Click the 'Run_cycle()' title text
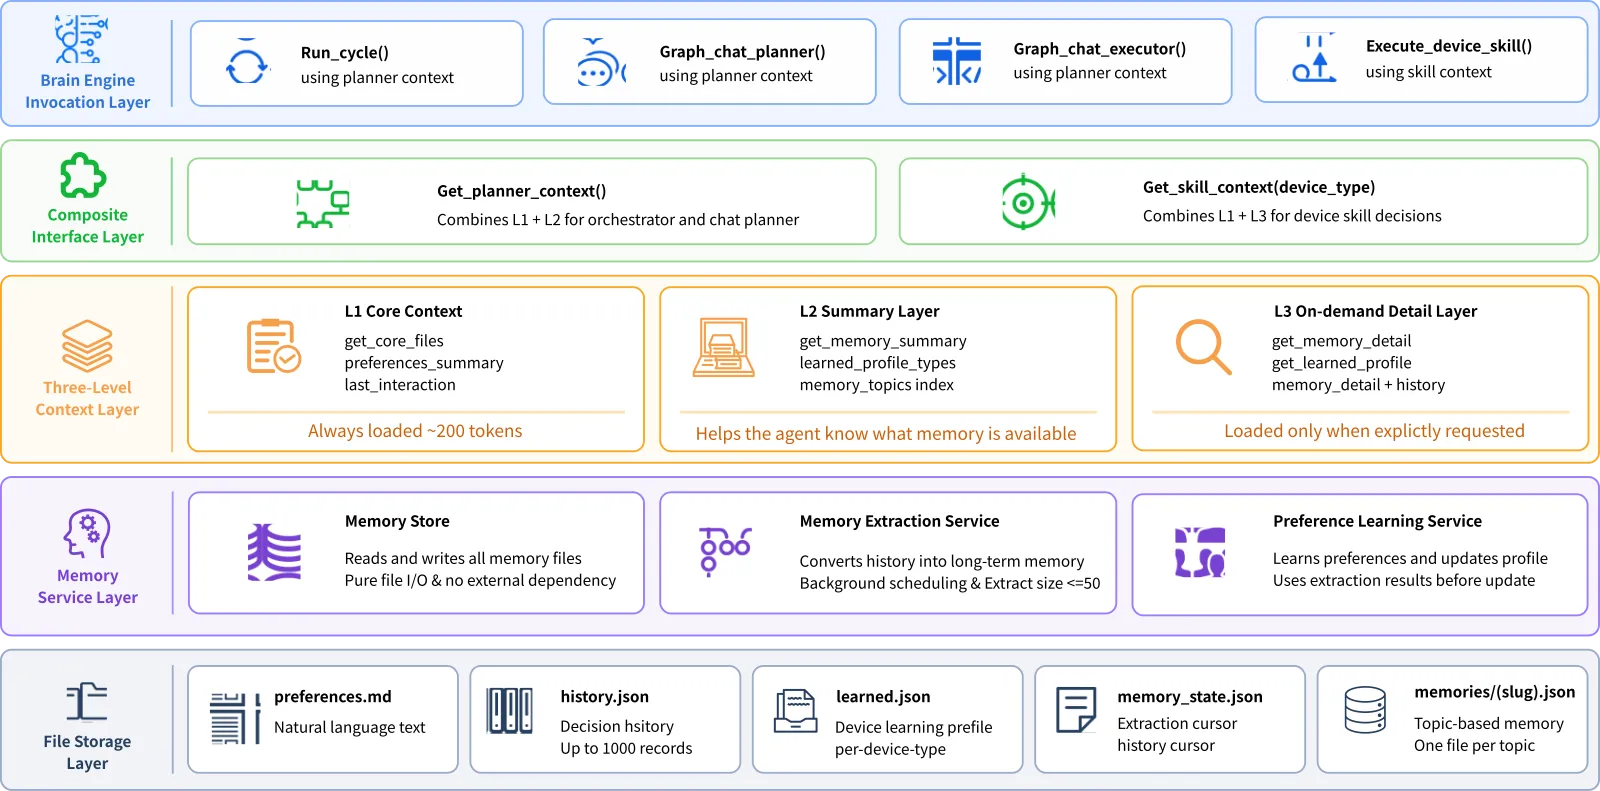The image size is (1600, 791). [345, 52]
